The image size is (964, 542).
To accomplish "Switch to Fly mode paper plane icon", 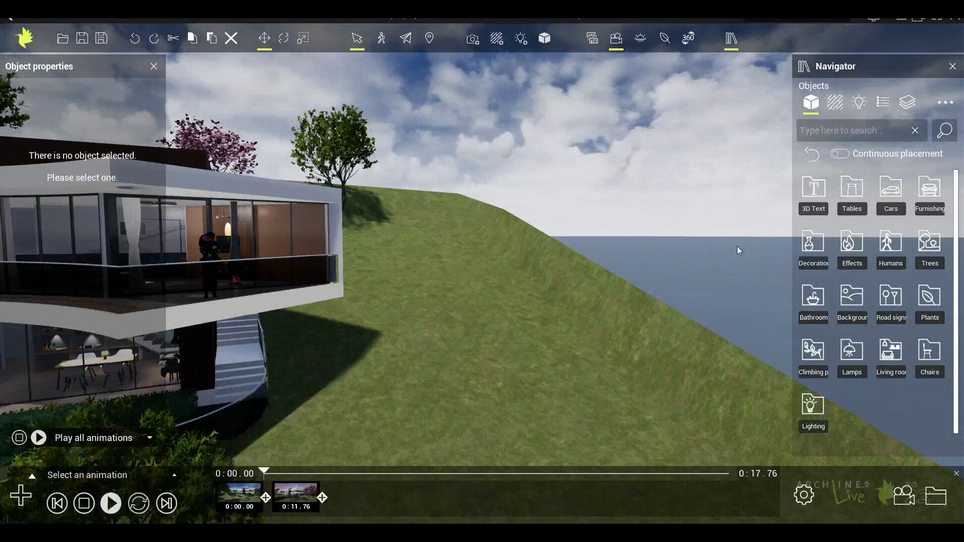I will coord(406,38).
